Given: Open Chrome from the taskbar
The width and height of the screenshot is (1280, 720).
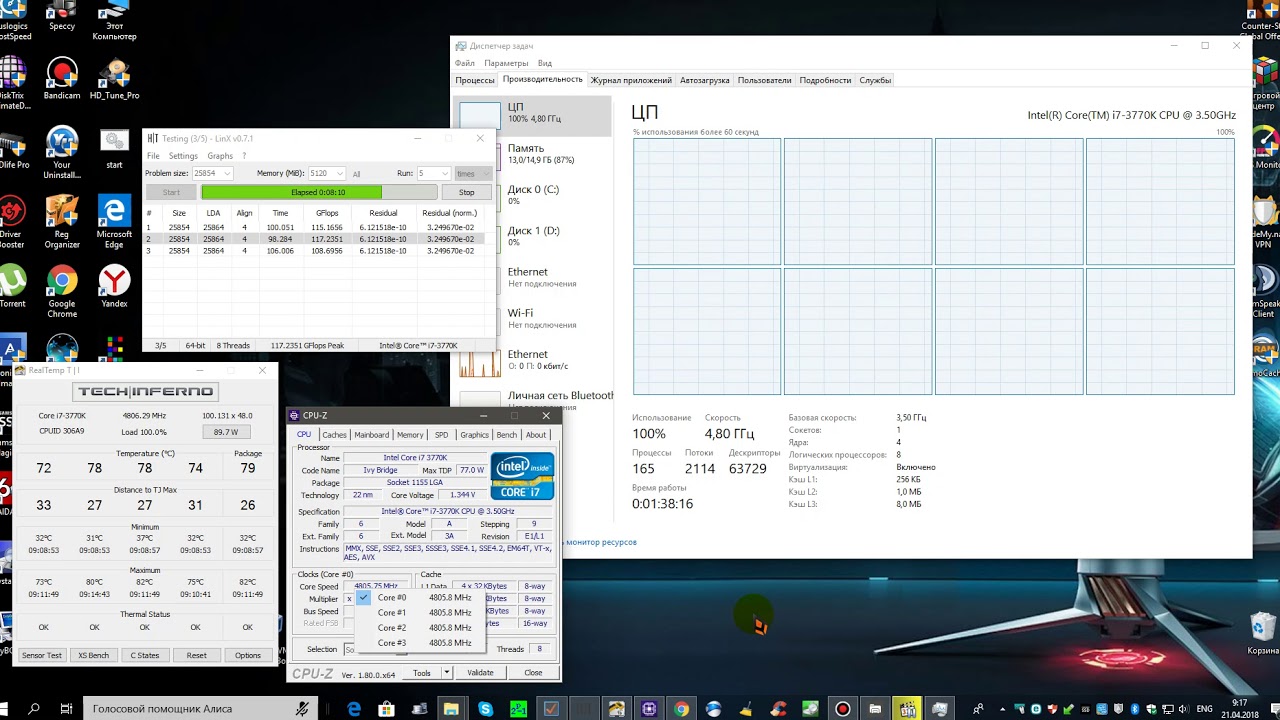Looking at the screenshot, I should point(681,709).
